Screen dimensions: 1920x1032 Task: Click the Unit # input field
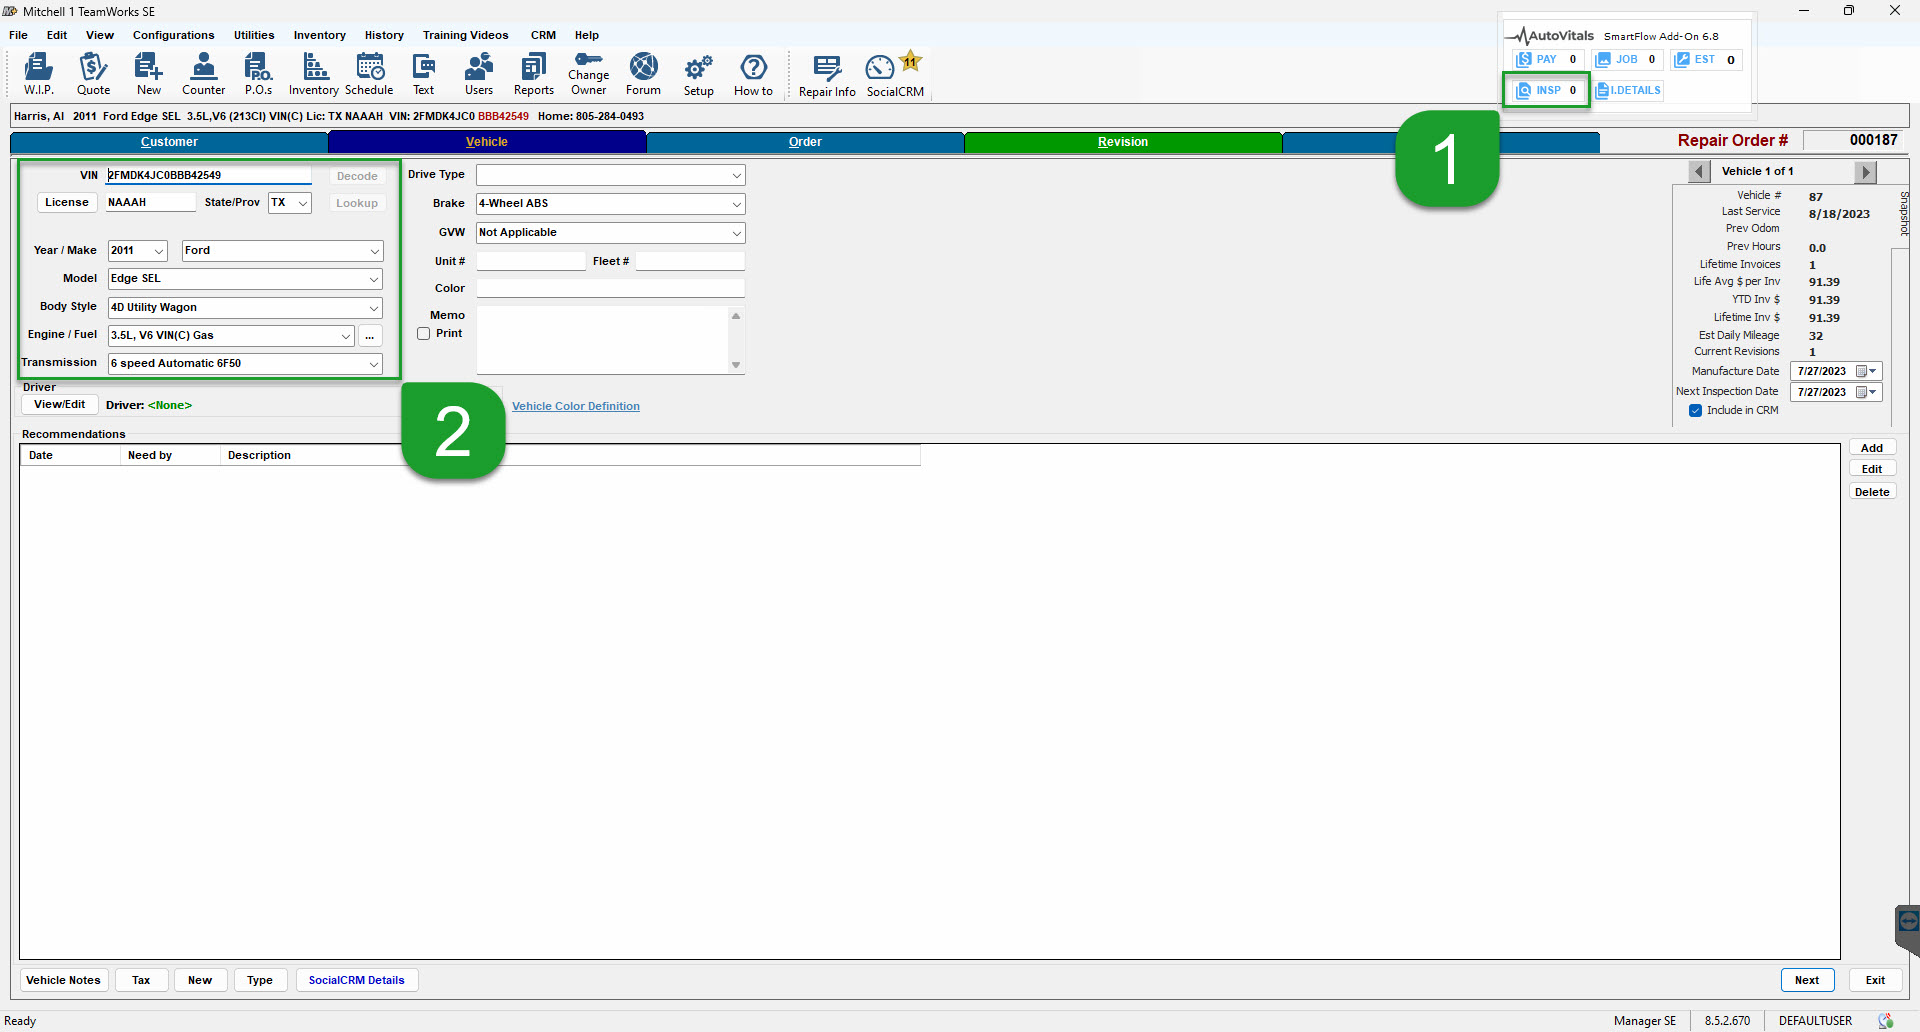tap(530, 262)
